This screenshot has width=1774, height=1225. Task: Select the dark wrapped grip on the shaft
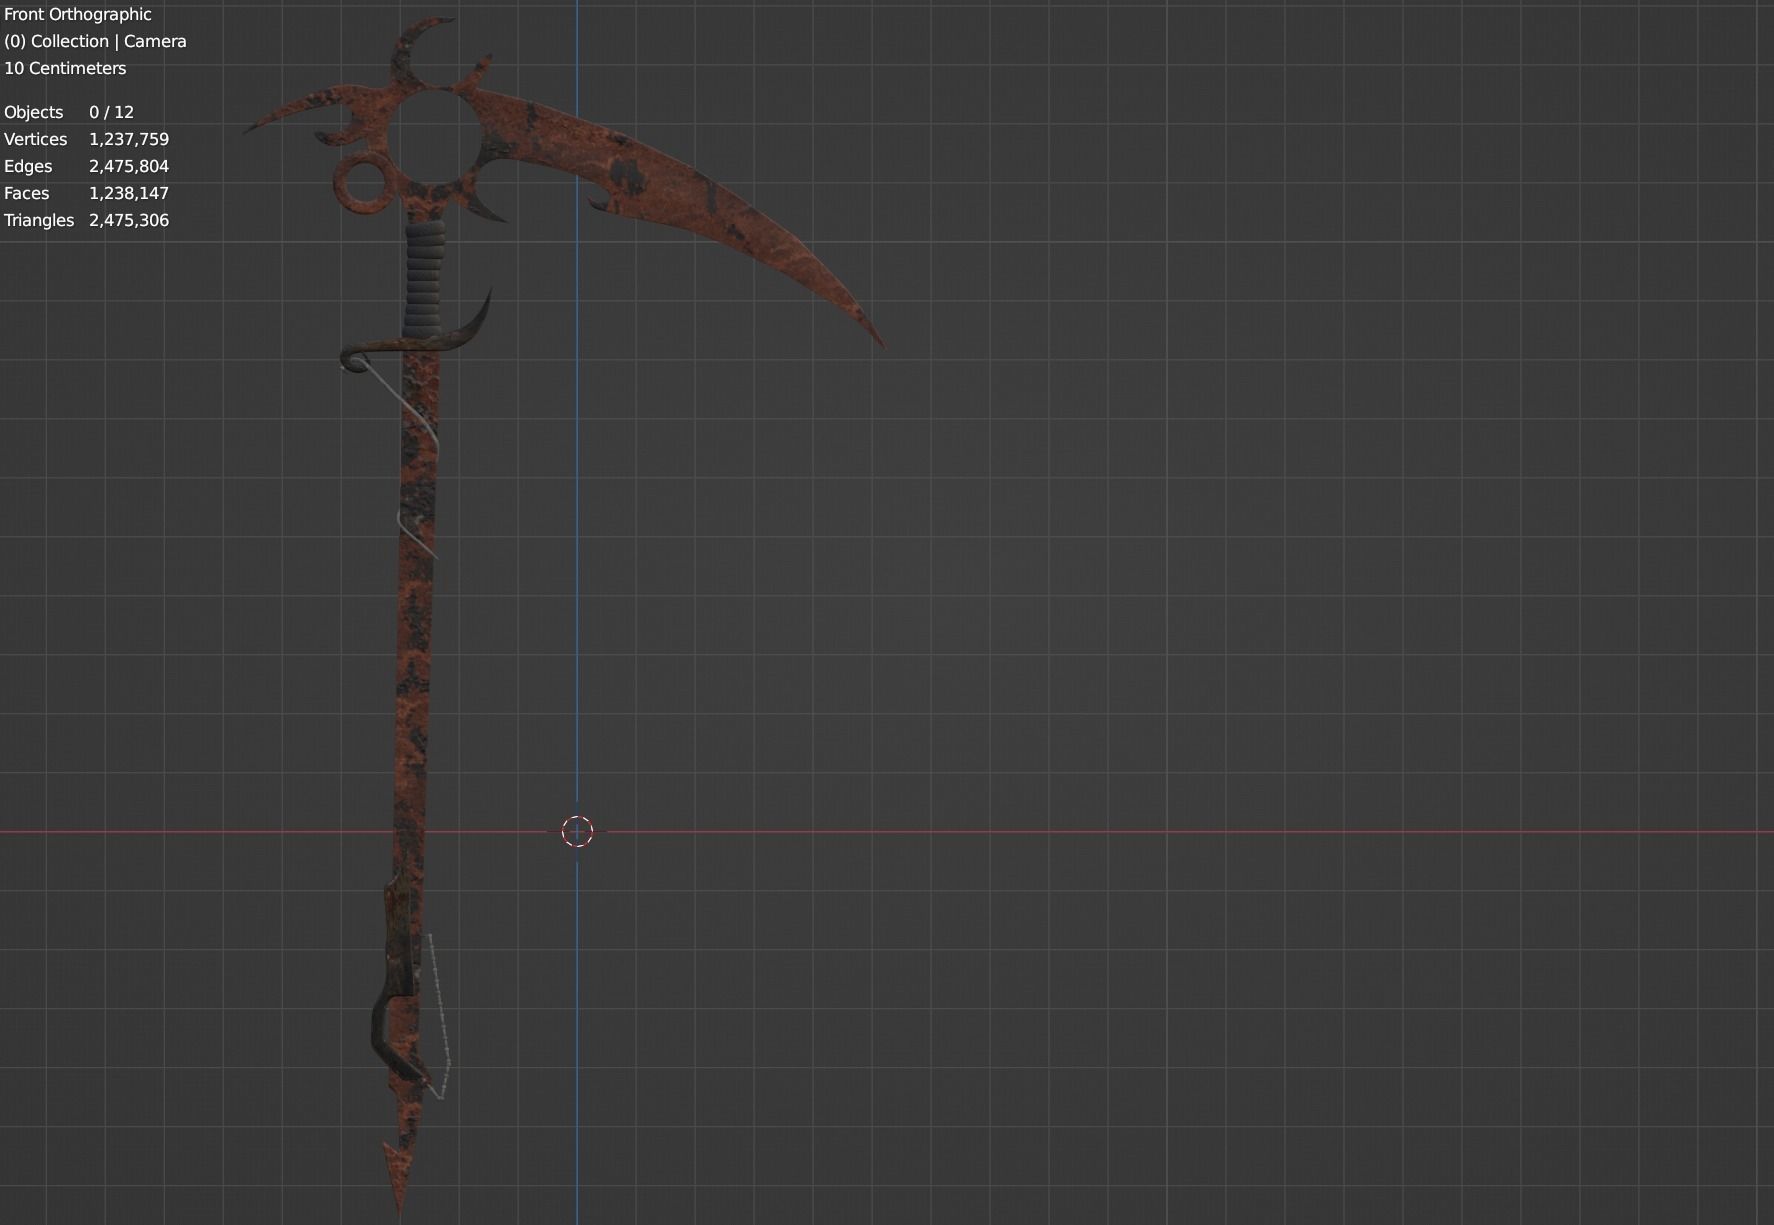tap(423, 280)
